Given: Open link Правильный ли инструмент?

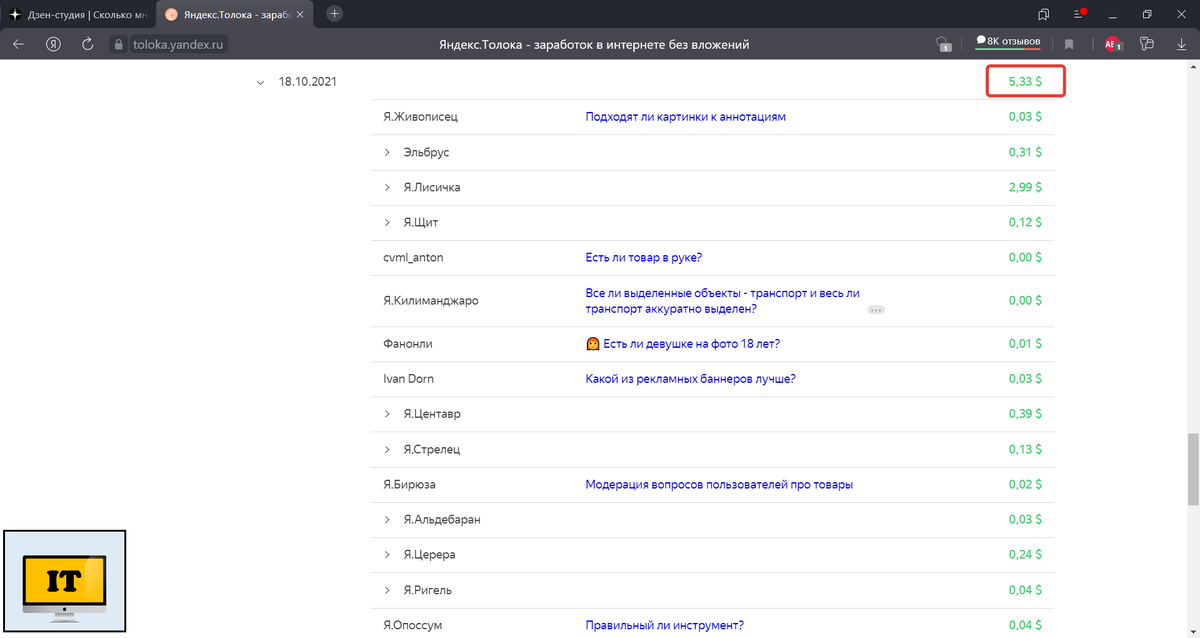Looking at the screenshot, I should coord(664,626).
